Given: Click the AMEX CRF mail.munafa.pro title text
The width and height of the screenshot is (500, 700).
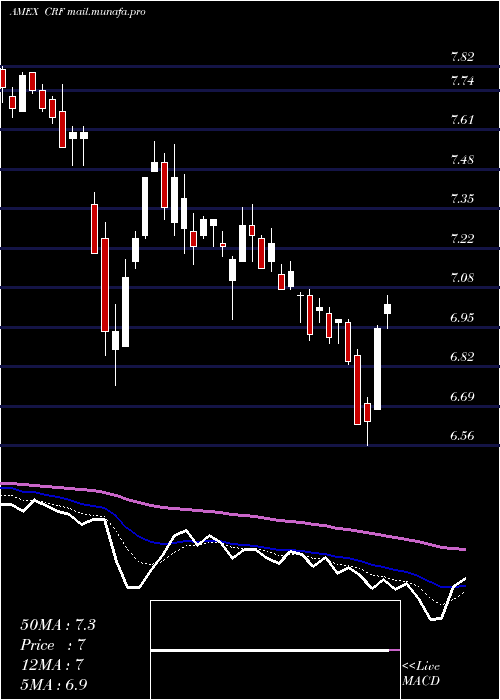Looking at the screenshot, I should [x=77, y=12].
